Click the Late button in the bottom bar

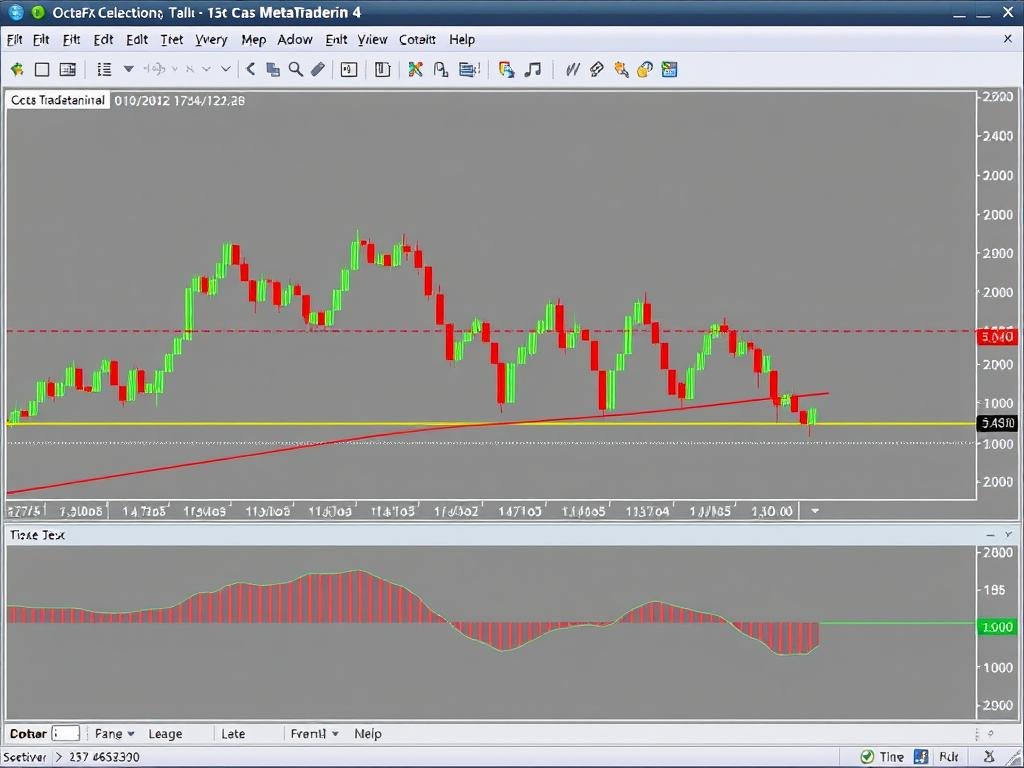234,733
